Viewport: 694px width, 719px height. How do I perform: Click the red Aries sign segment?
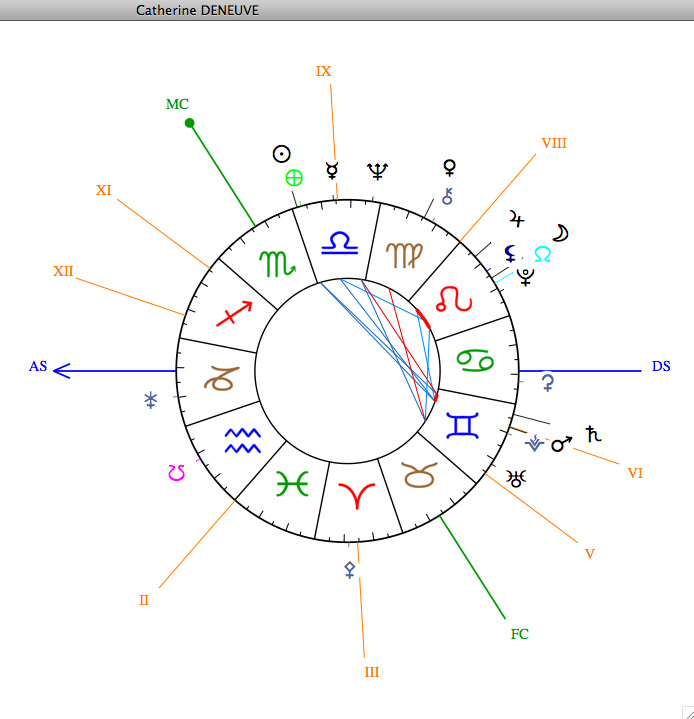point(356,496)
